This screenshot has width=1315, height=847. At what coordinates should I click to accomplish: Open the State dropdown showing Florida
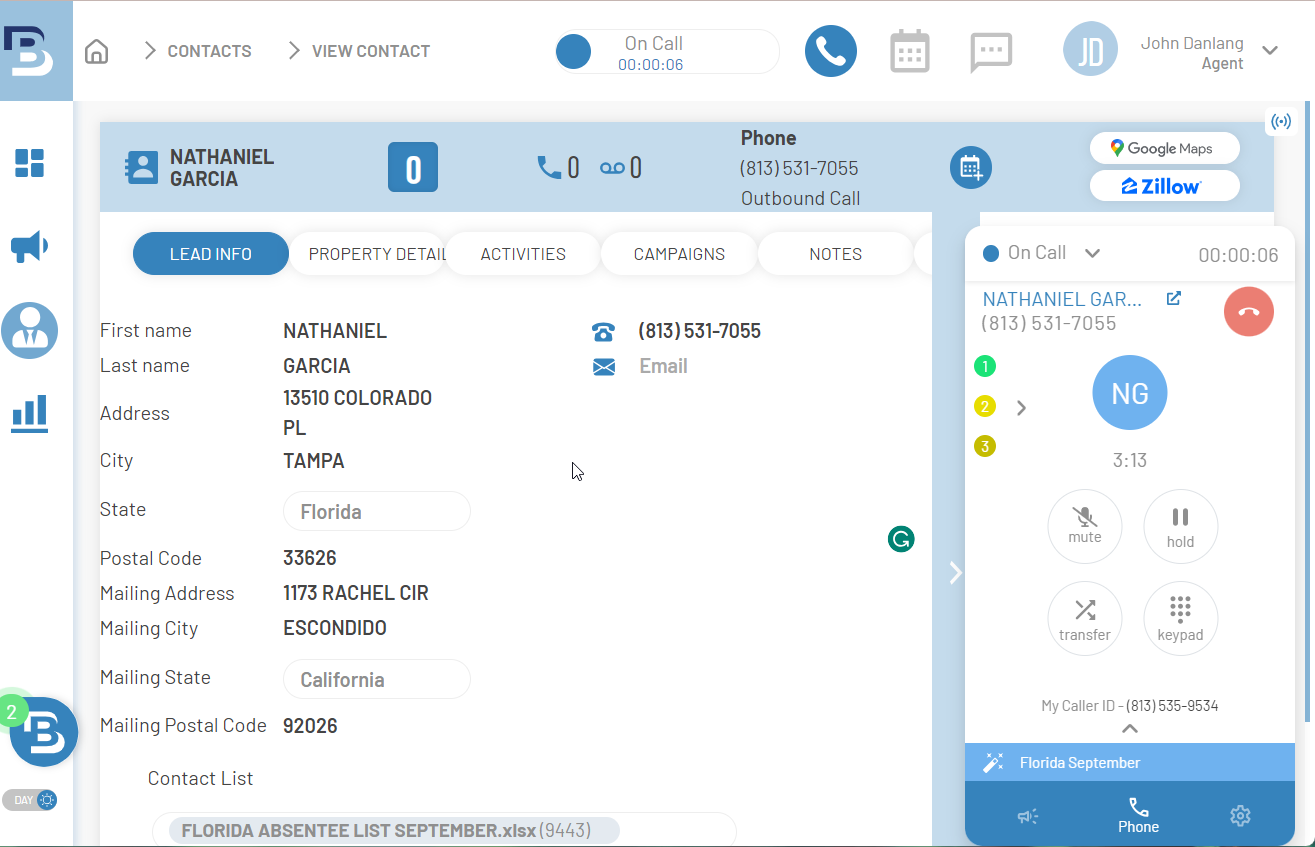[x=377, y=511]
